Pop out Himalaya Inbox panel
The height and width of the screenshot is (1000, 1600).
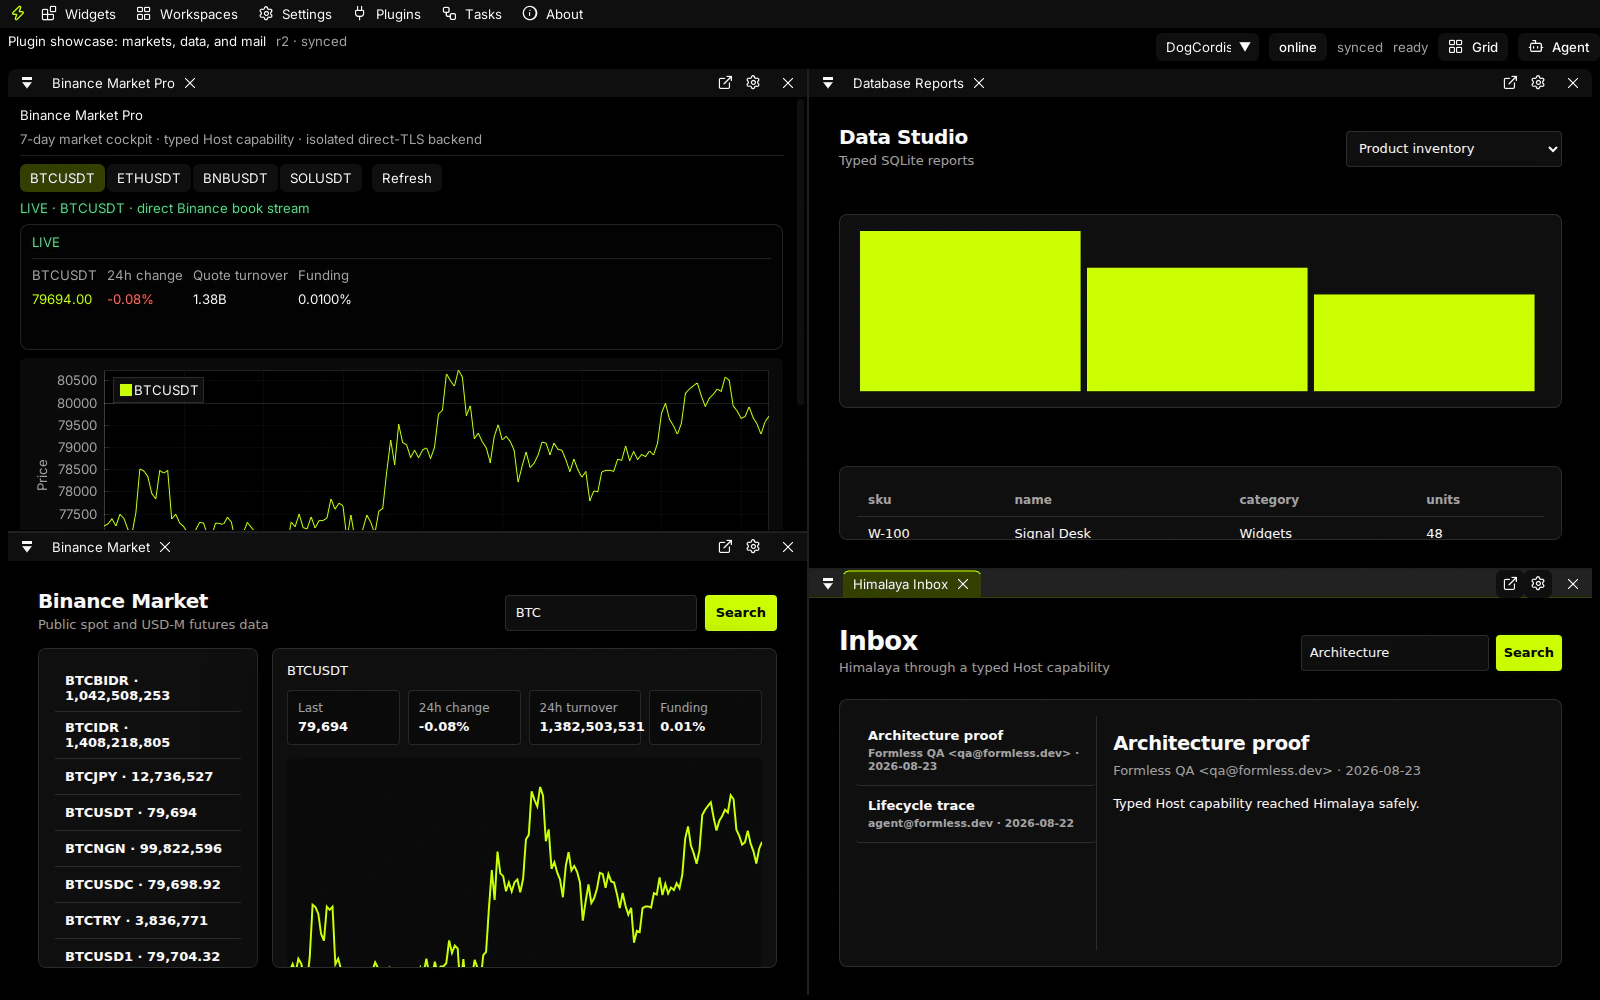(x=1510, y=583)
